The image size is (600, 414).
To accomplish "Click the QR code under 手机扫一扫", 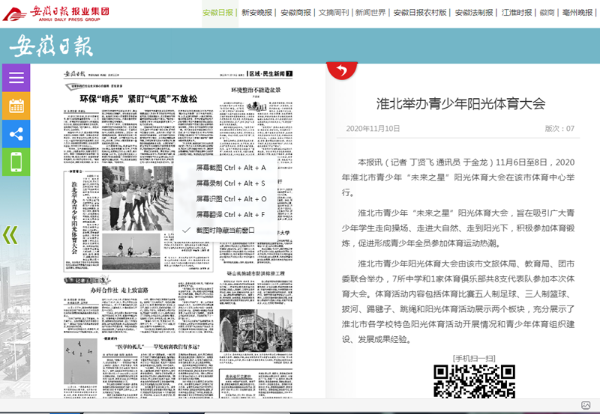I will pos(474,381).
